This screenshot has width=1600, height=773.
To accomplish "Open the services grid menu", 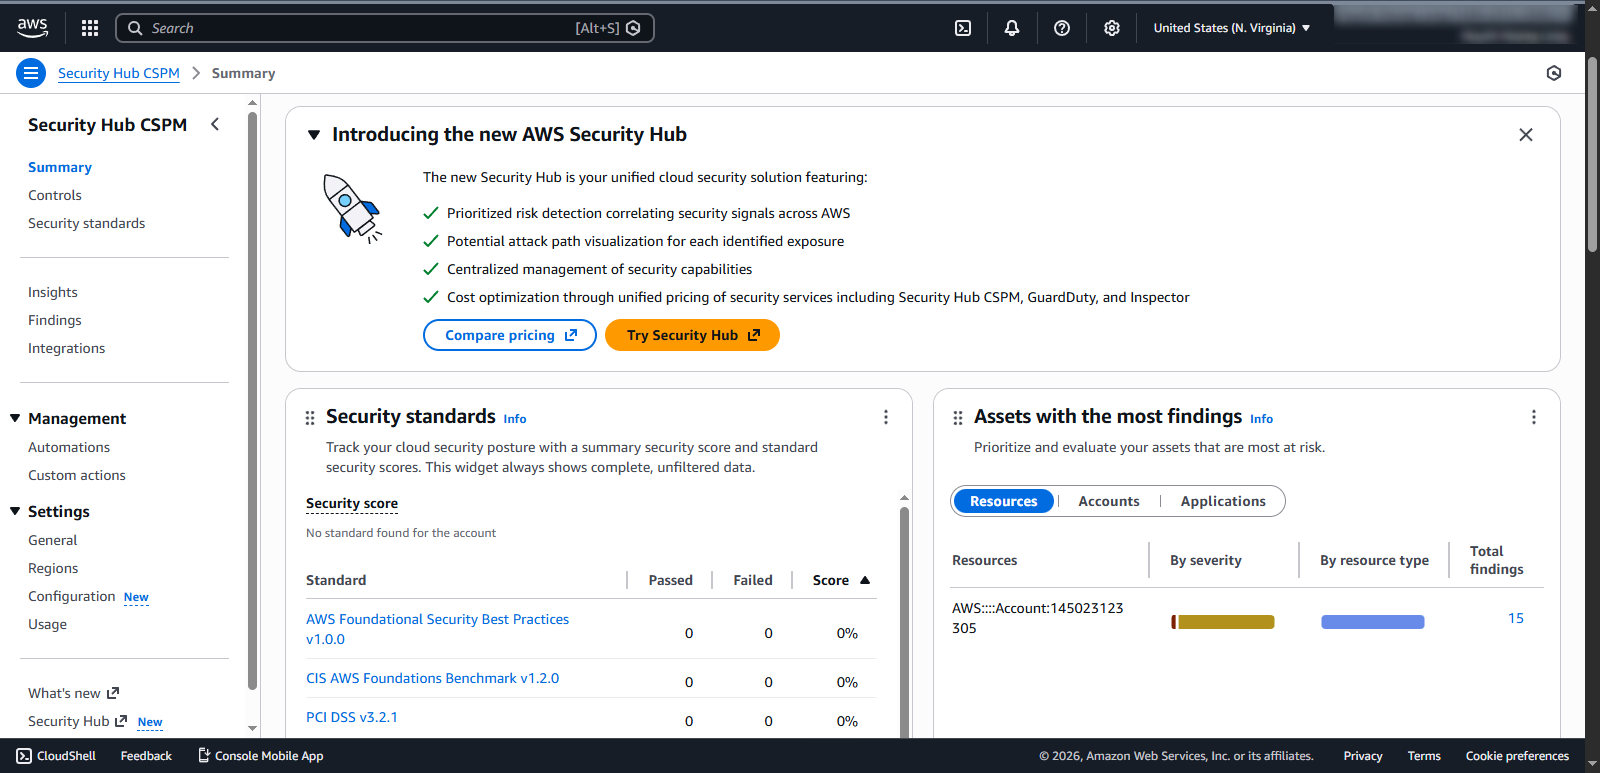I will click(x=90, y=28).
